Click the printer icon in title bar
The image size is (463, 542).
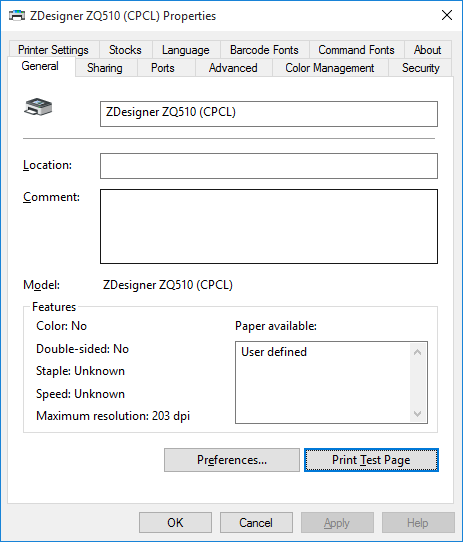click(17, 16)
